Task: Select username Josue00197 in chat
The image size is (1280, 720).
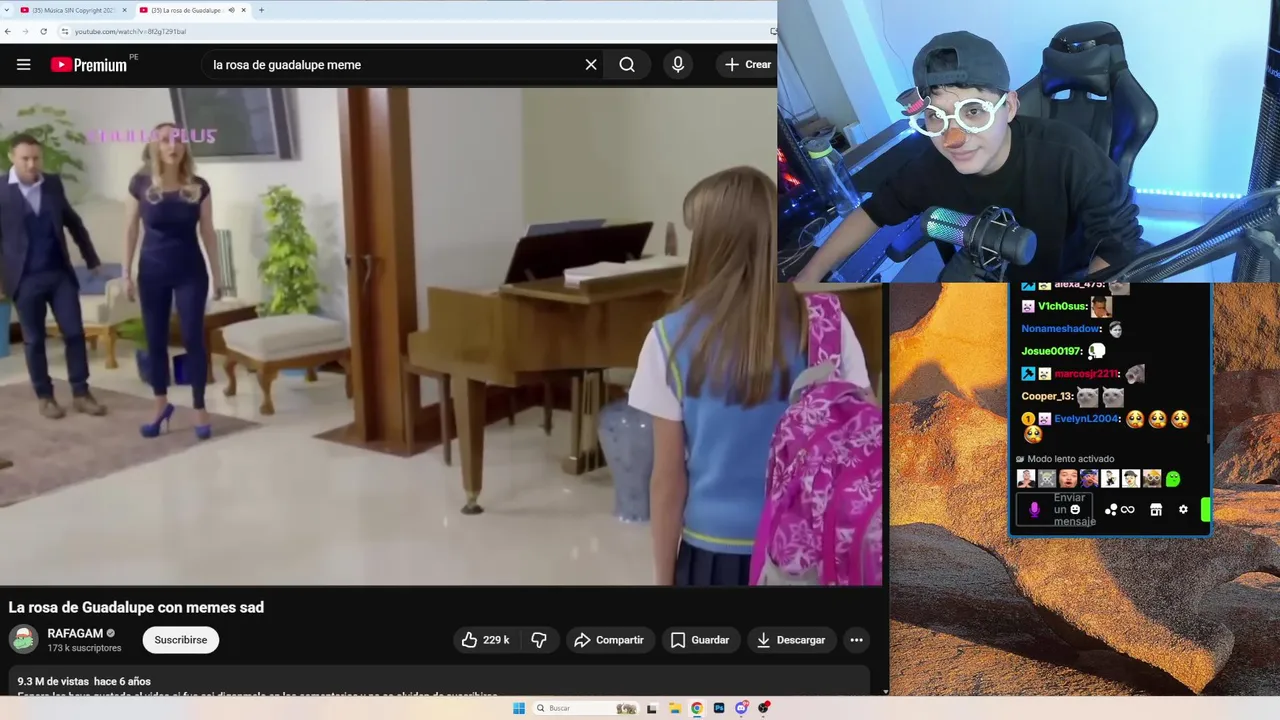Action: (1051, 351)
